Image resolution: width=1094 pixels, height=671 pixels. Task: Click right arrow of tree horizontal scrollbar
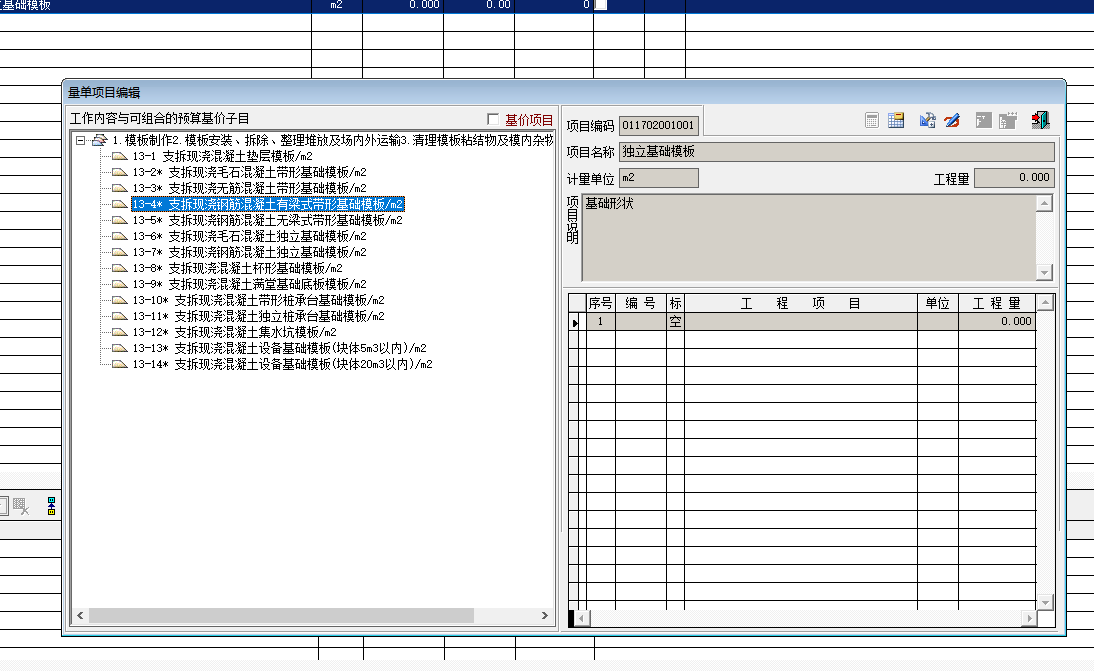coord(545,615)
